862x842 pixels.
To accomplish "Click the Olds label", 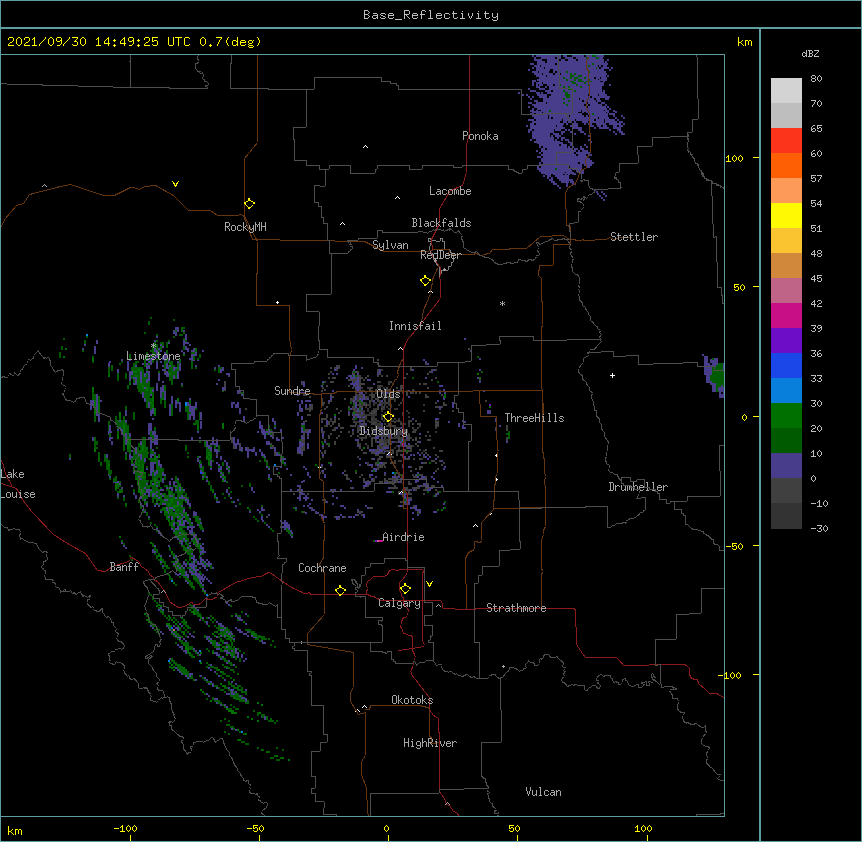I will [x=388, y=394].
